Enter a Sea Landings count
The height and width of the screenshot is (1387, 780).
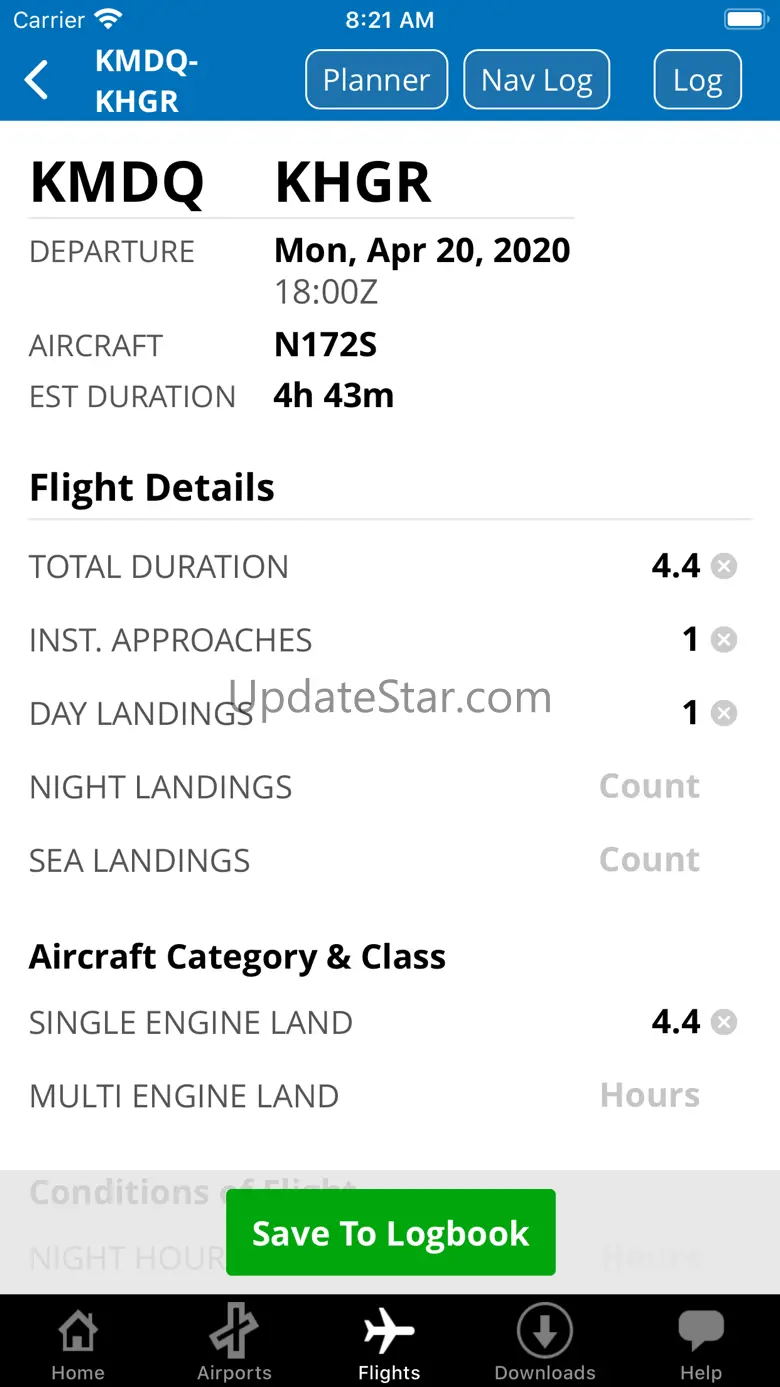(649, 860)
